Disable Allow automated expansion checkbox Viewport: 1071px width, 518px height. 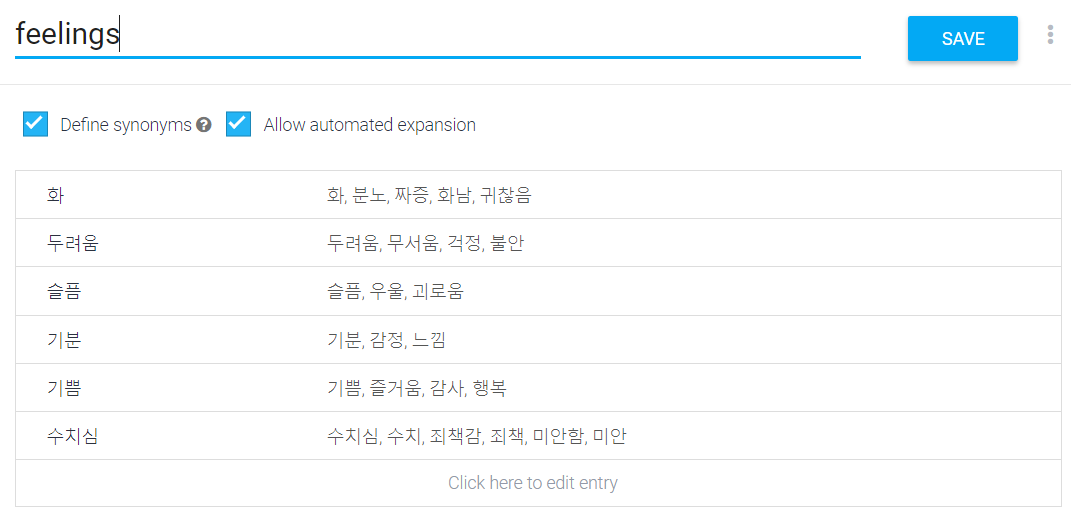pos(238,124)
